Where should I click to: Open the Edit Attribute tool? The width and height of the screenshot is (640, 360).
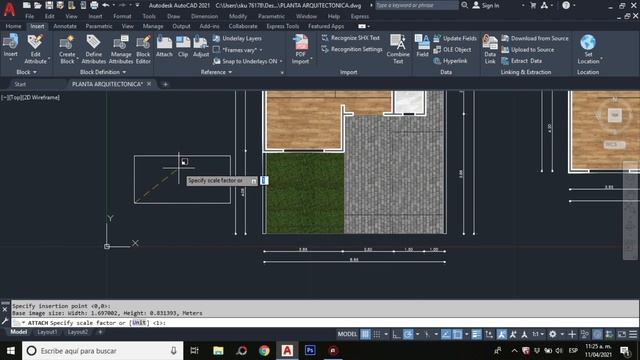tap(36, 49)
